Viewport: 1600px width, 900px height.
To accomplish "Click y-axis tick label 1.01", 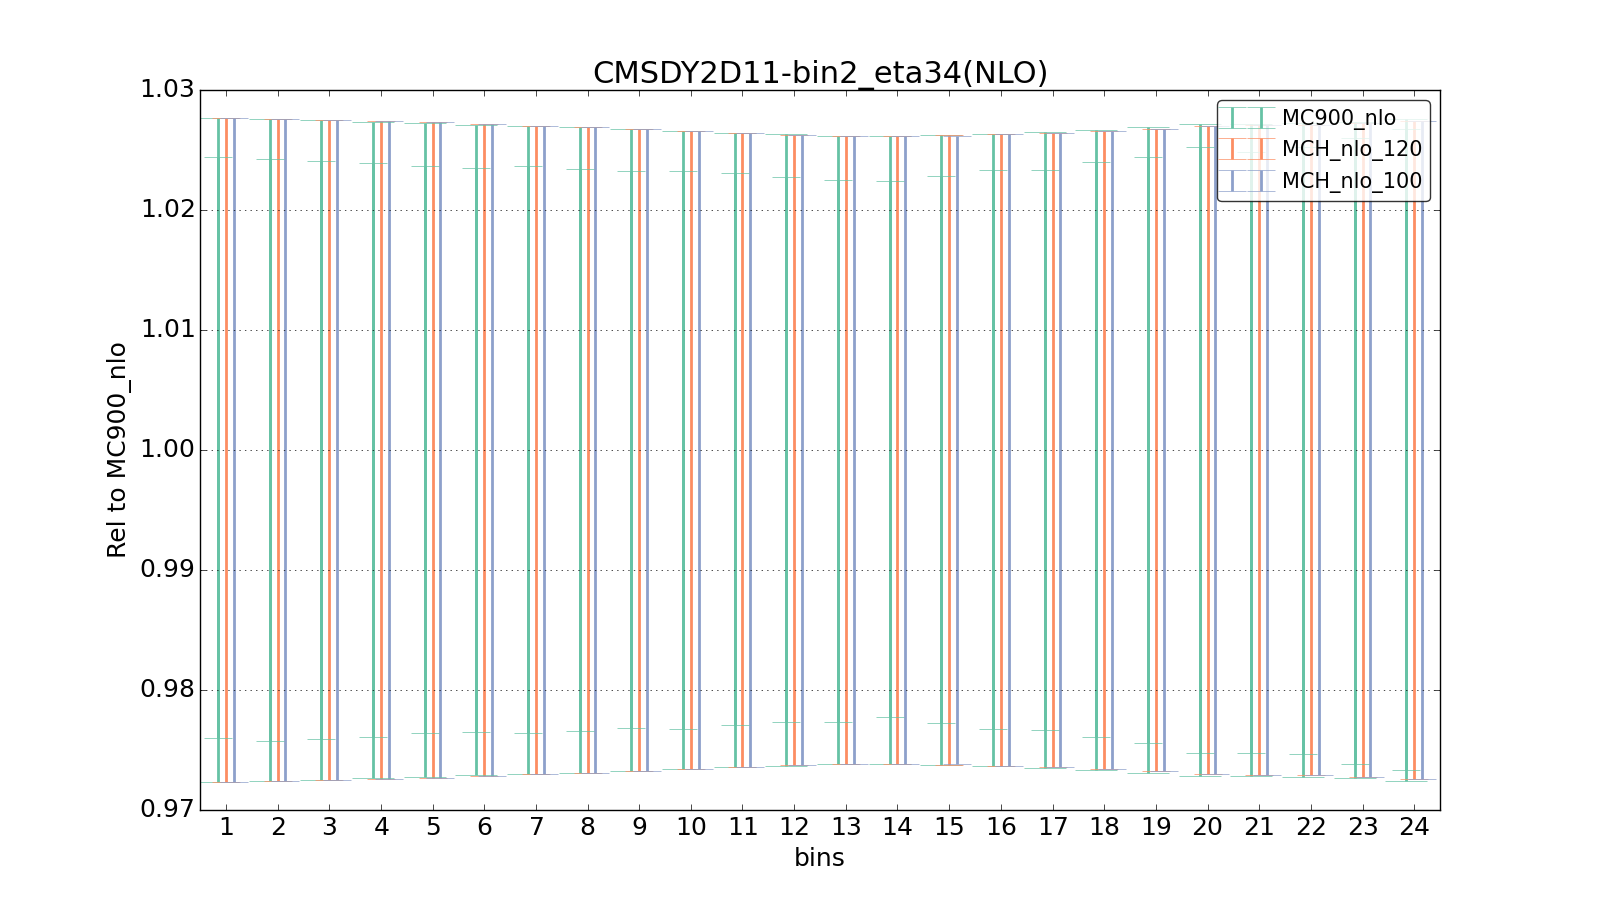I will [x=167, y=330].
